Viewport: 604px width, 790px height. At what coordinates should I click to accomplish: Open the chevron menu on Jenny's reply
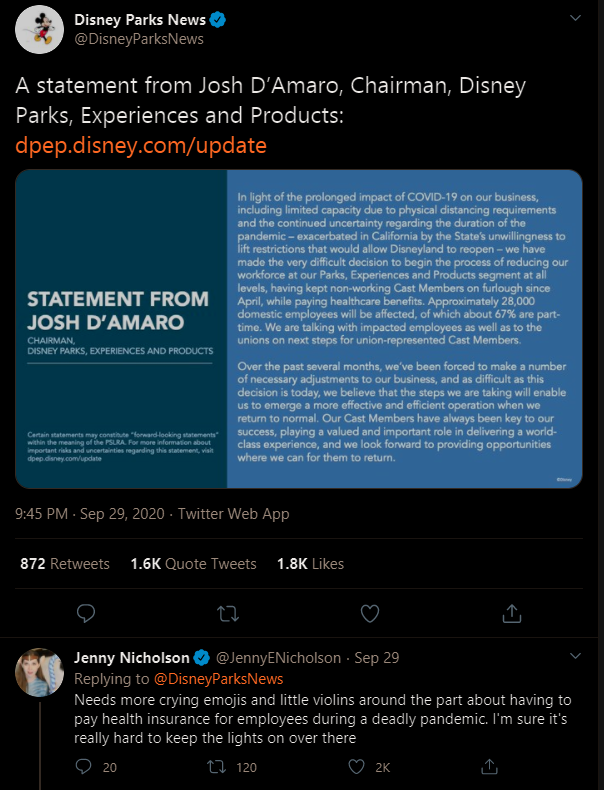pos(575,656)
